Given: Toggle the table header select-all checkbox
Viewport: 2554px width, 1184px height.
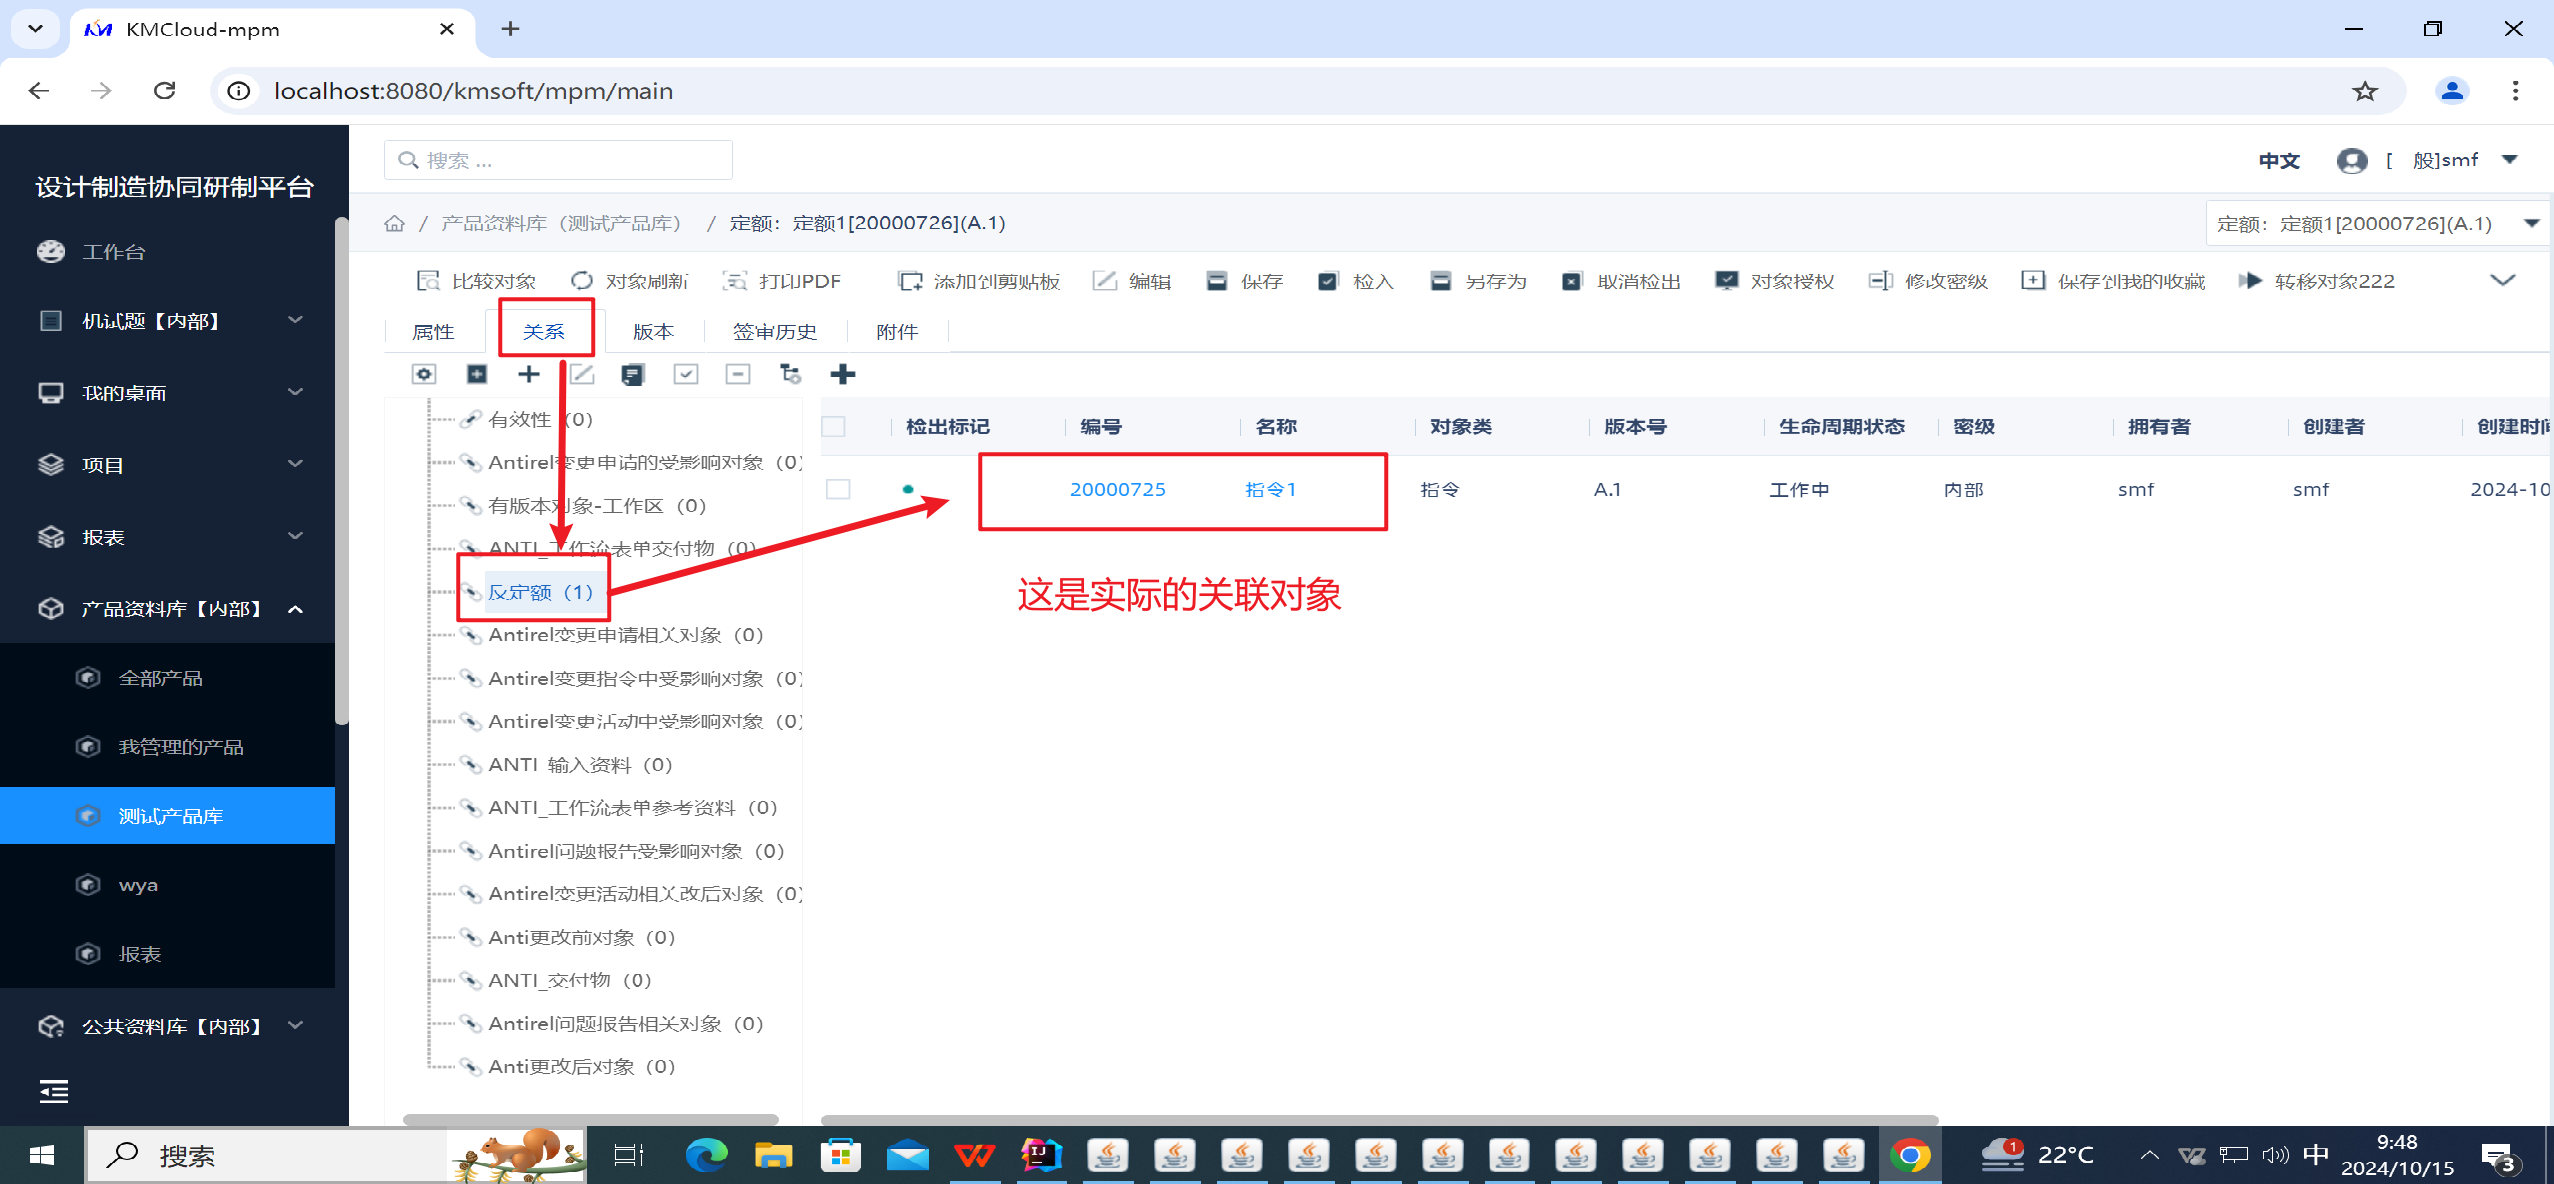Looking at the screenshot, I should click(834, 427).
